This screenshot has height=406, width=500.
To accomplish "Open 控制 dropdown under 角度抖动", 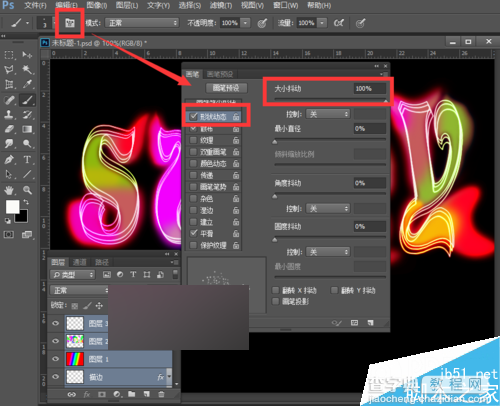I will point(328,209).
